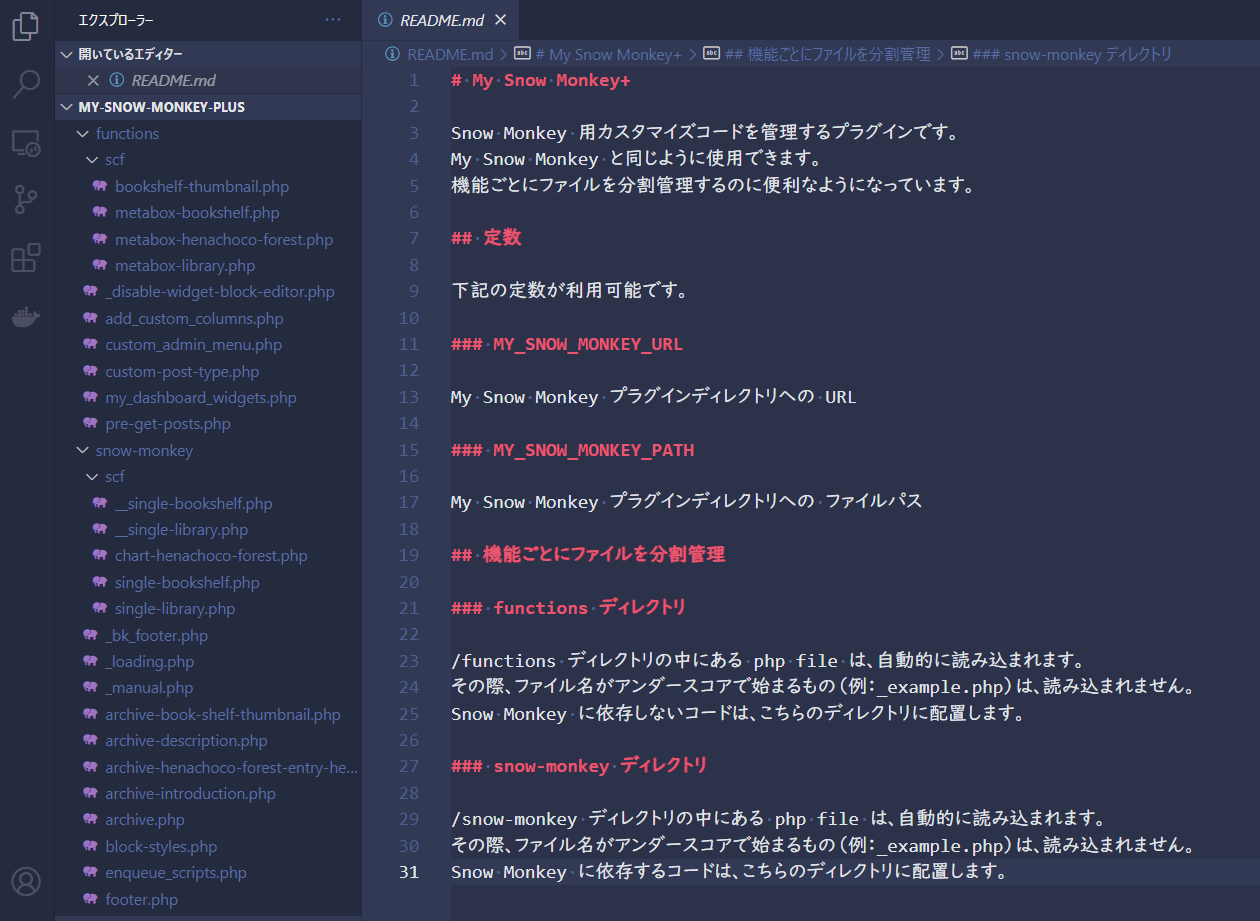Click the '## 定数' heading line
1260x921 pixels.
(486, 238)
